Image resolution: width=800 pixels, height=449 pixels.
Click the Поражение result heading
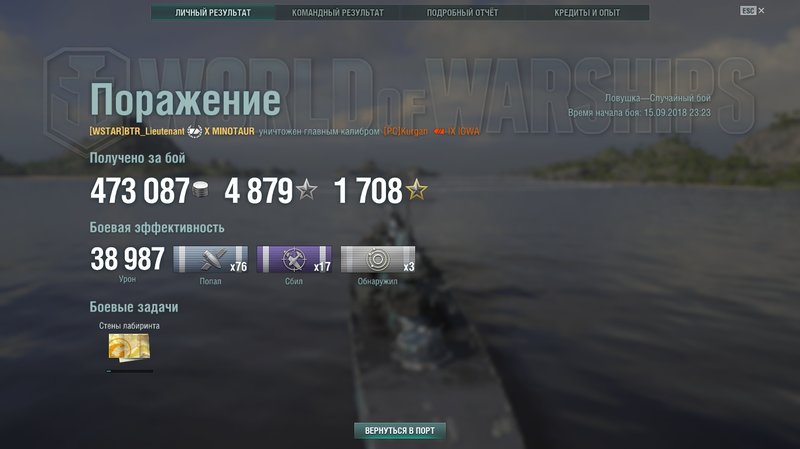(186, 100)
